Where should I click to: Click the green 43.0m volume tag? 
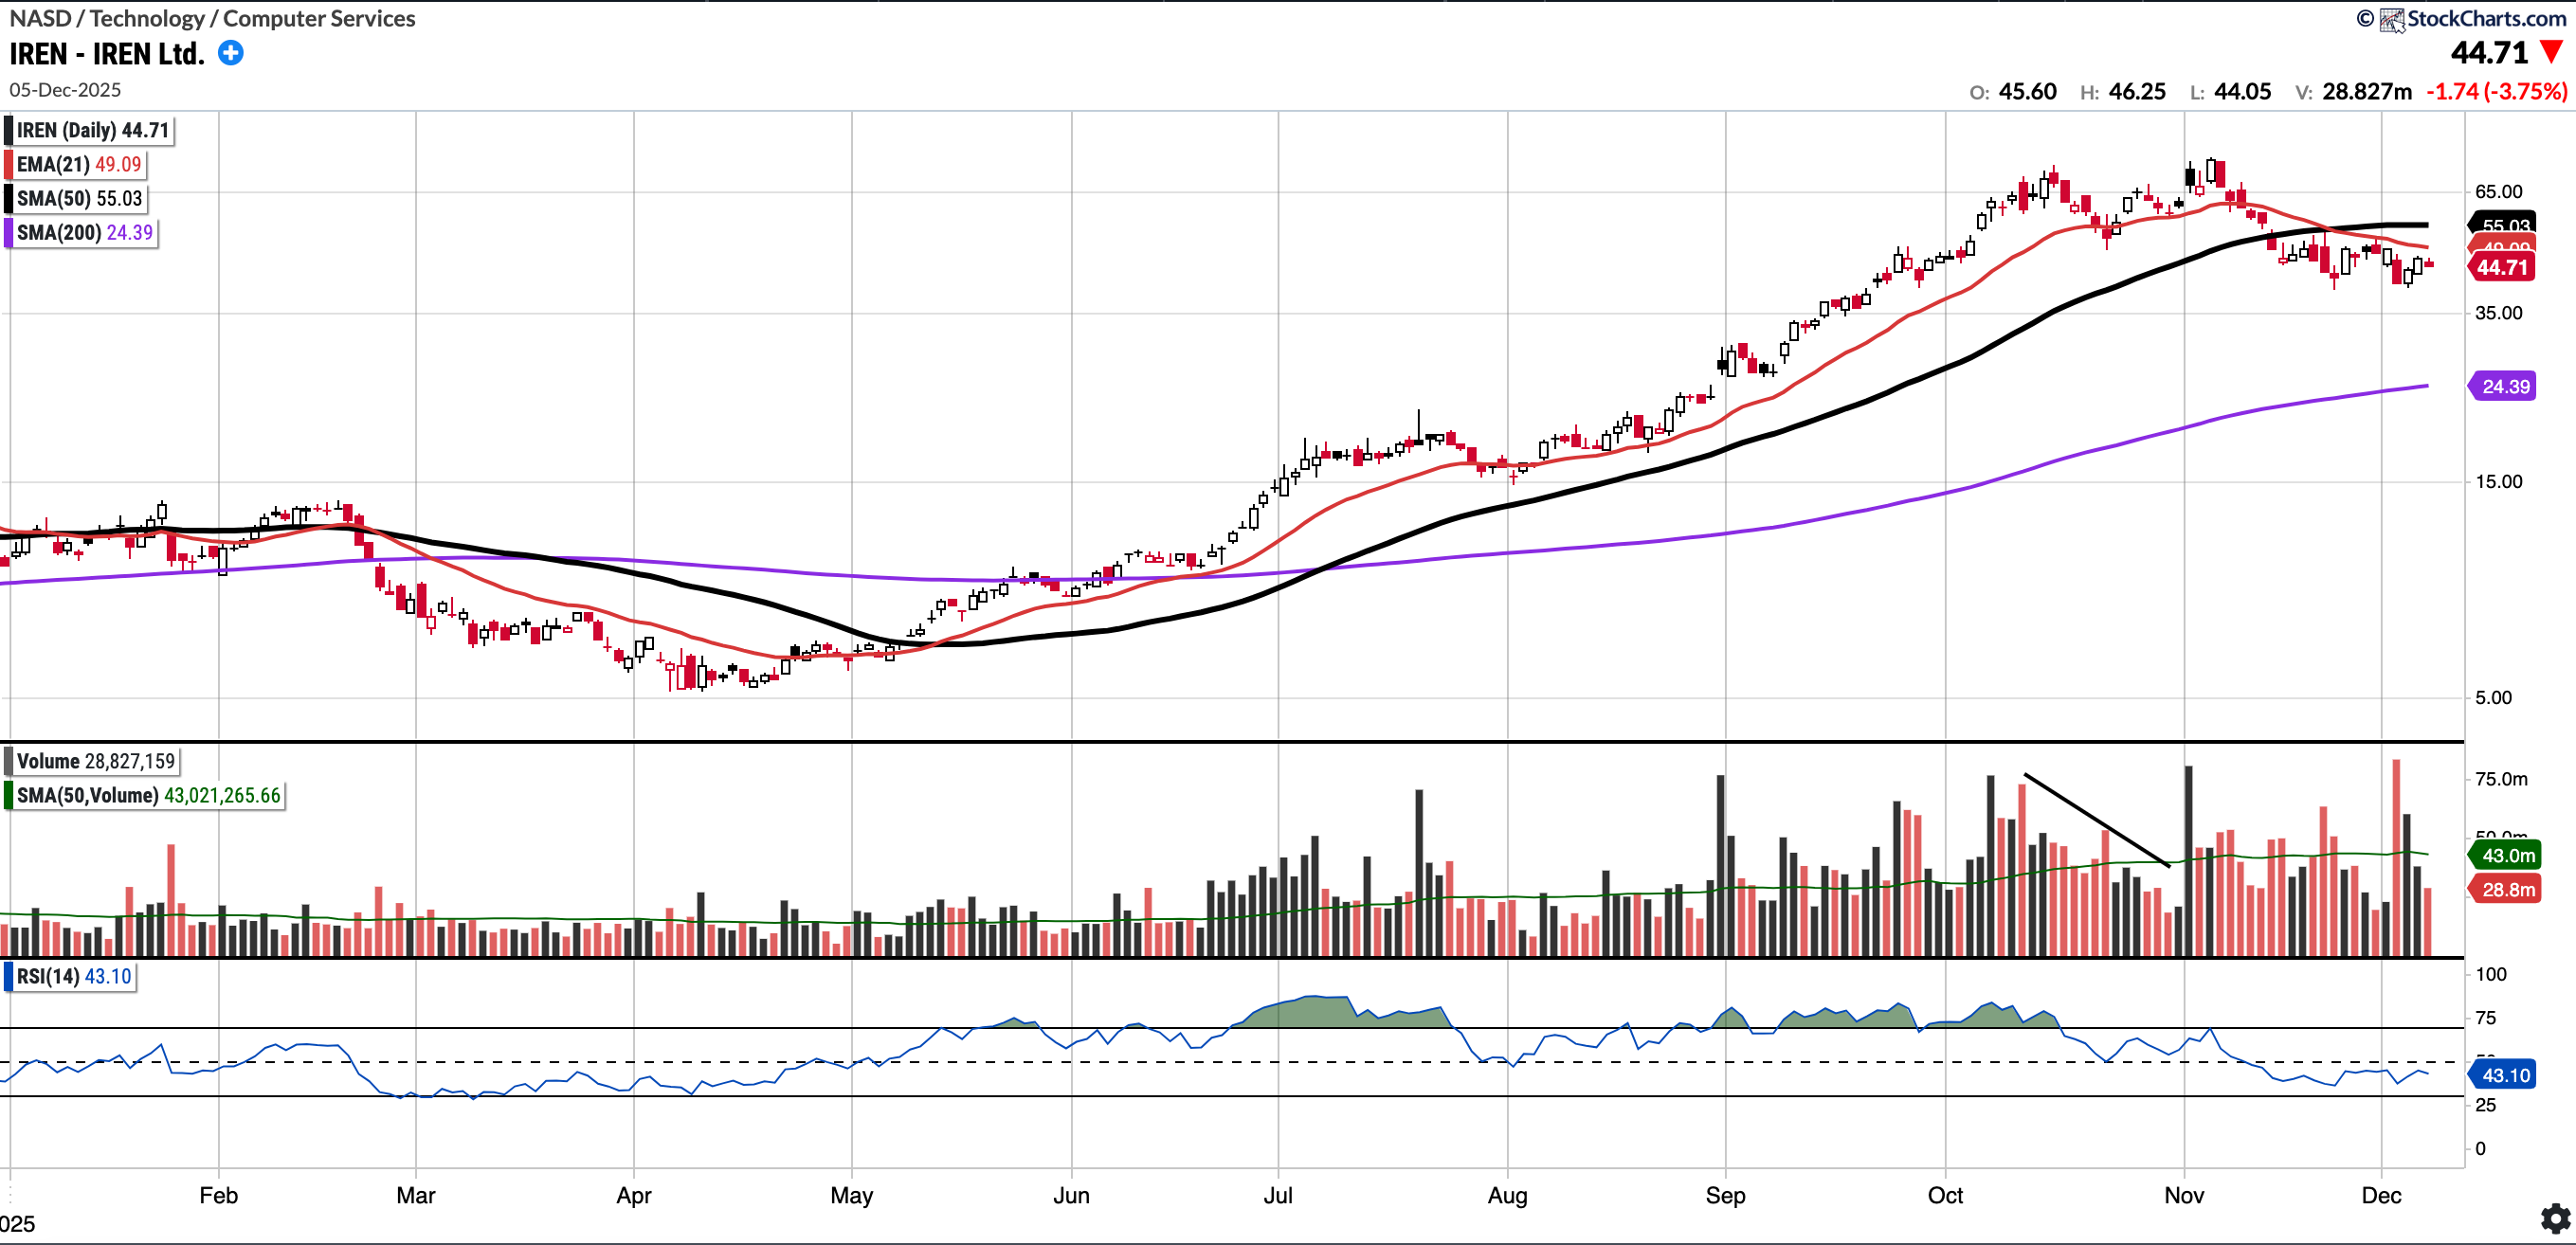point(2508,855)
